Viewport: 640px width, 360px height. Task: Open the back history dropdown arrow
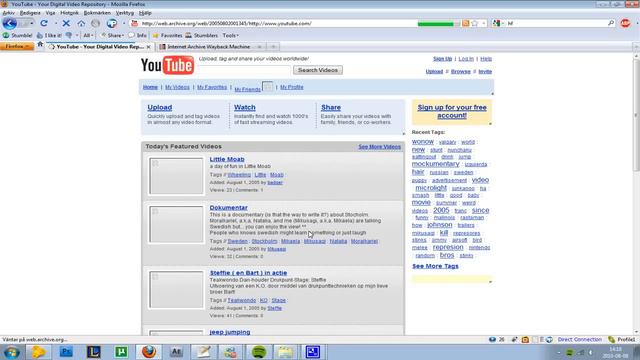(31, 23)
